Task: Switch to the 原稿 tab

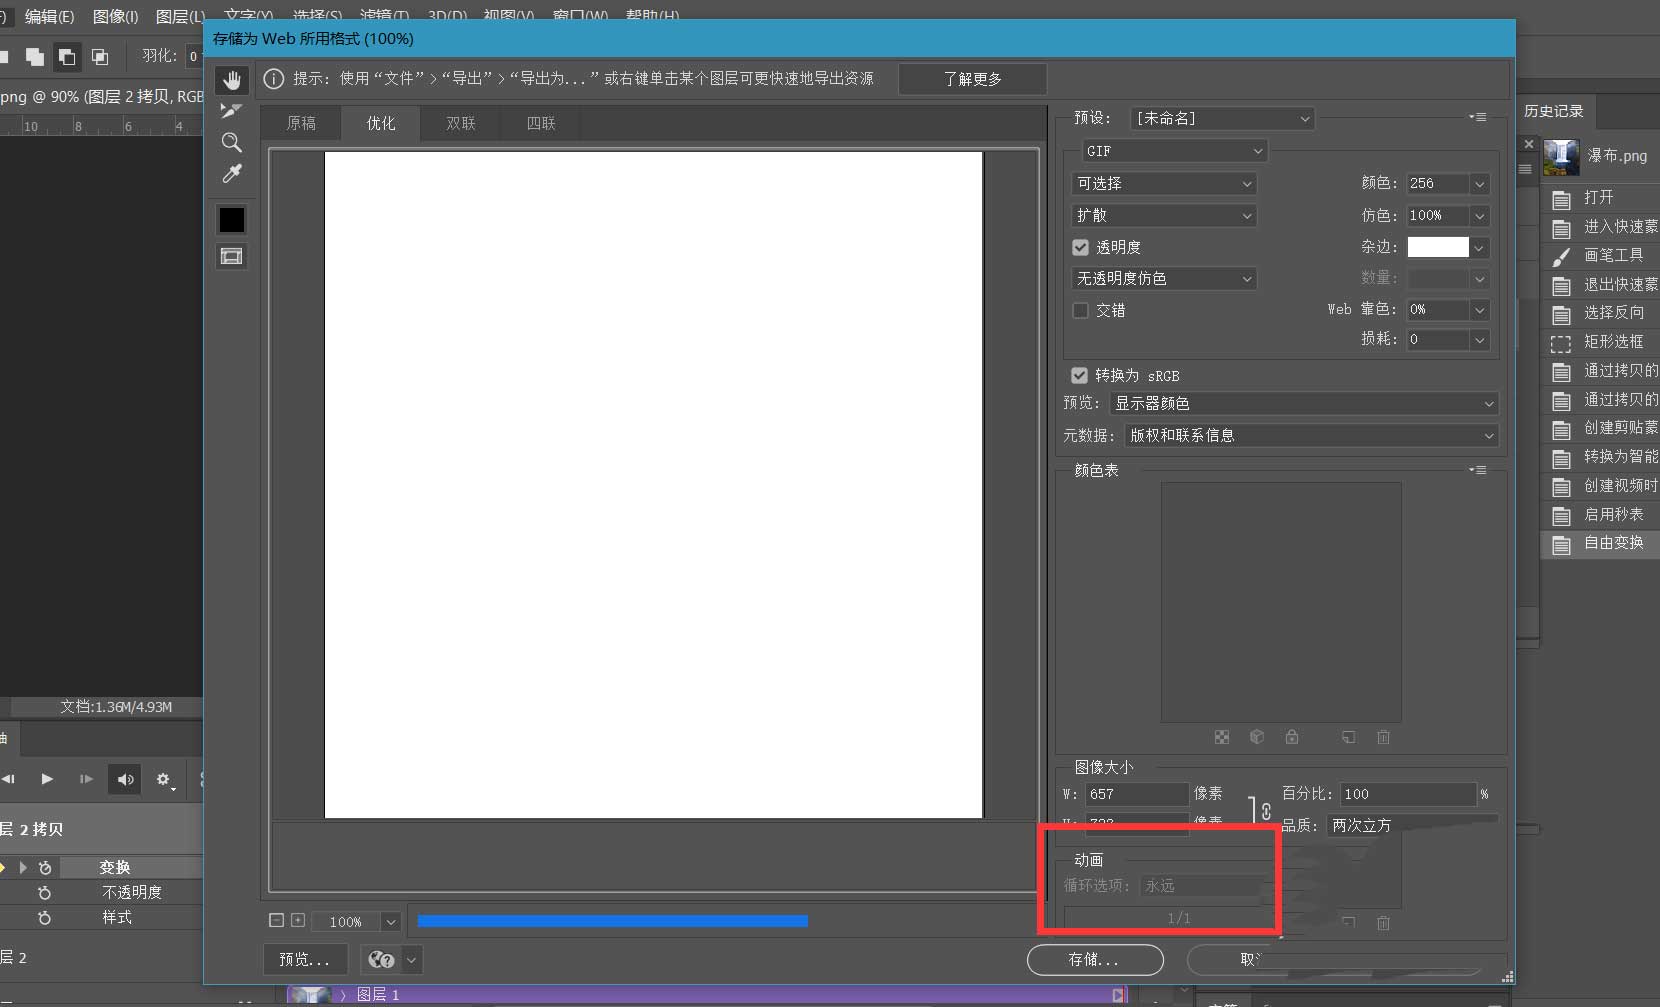Action: click(x=301, y=122)
